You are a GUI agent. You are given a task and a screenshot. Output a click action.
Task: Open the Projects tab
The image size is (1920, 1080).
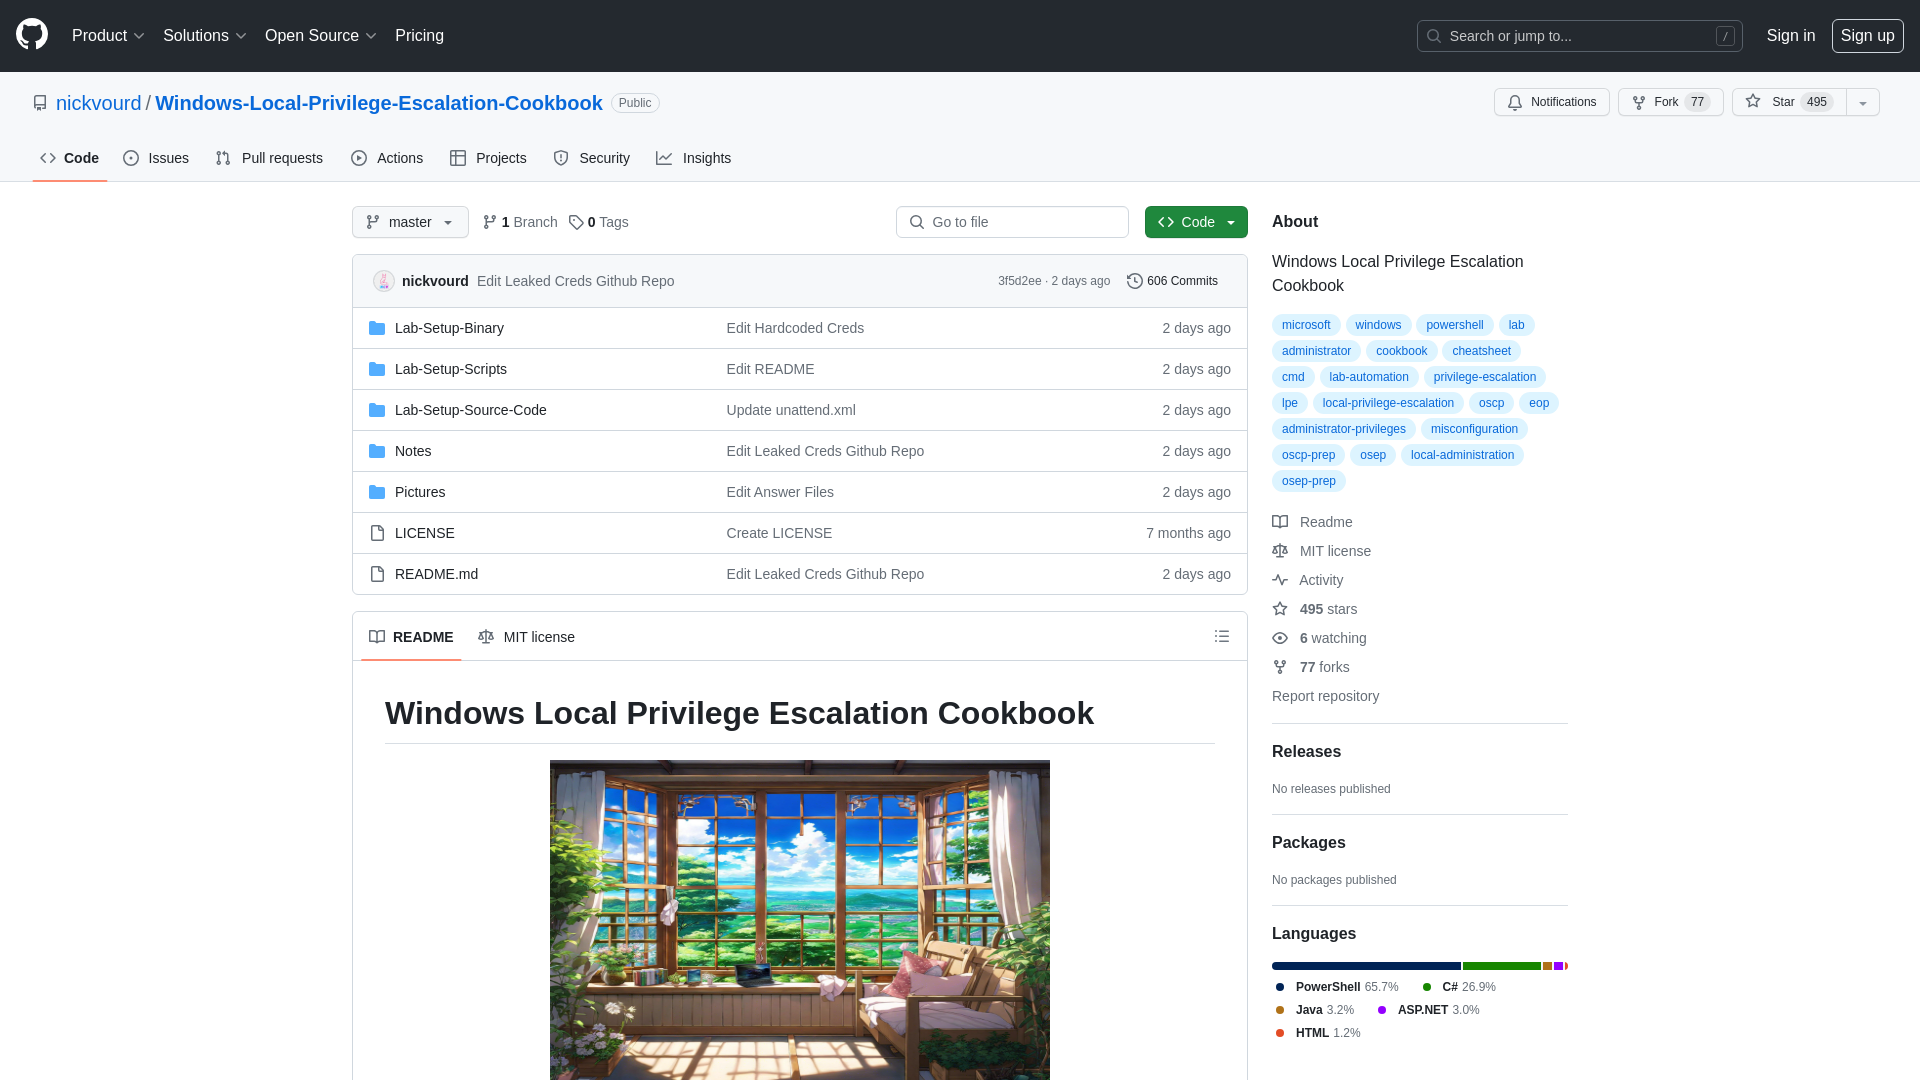488,158
